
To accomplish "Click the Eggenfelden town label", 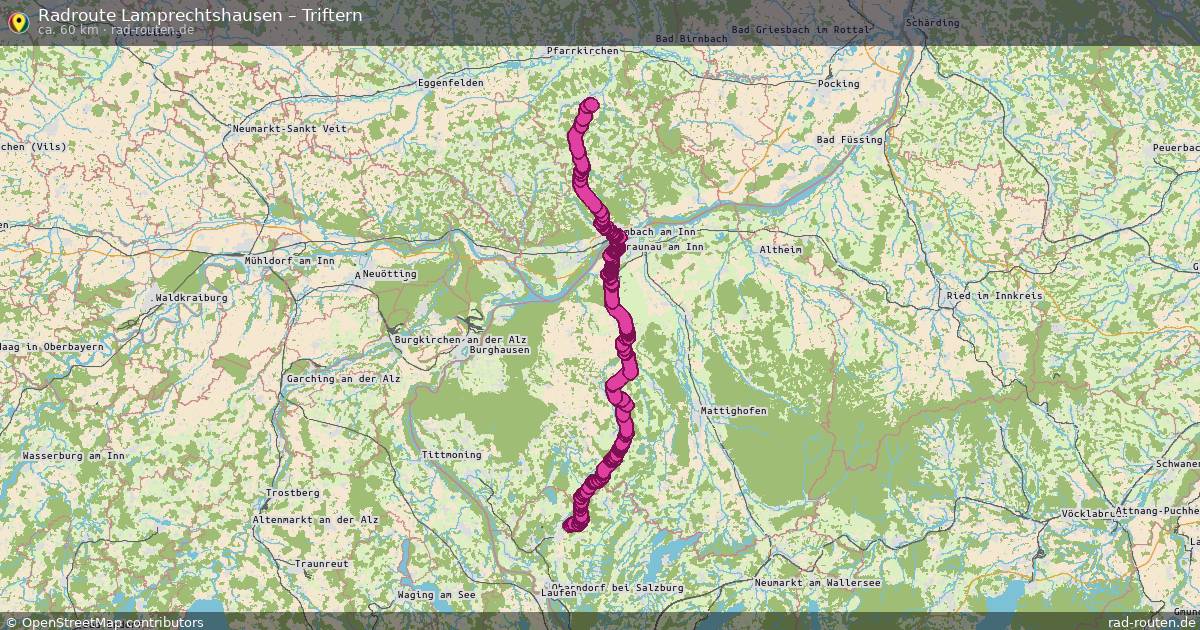I will (x=450, y=82).
